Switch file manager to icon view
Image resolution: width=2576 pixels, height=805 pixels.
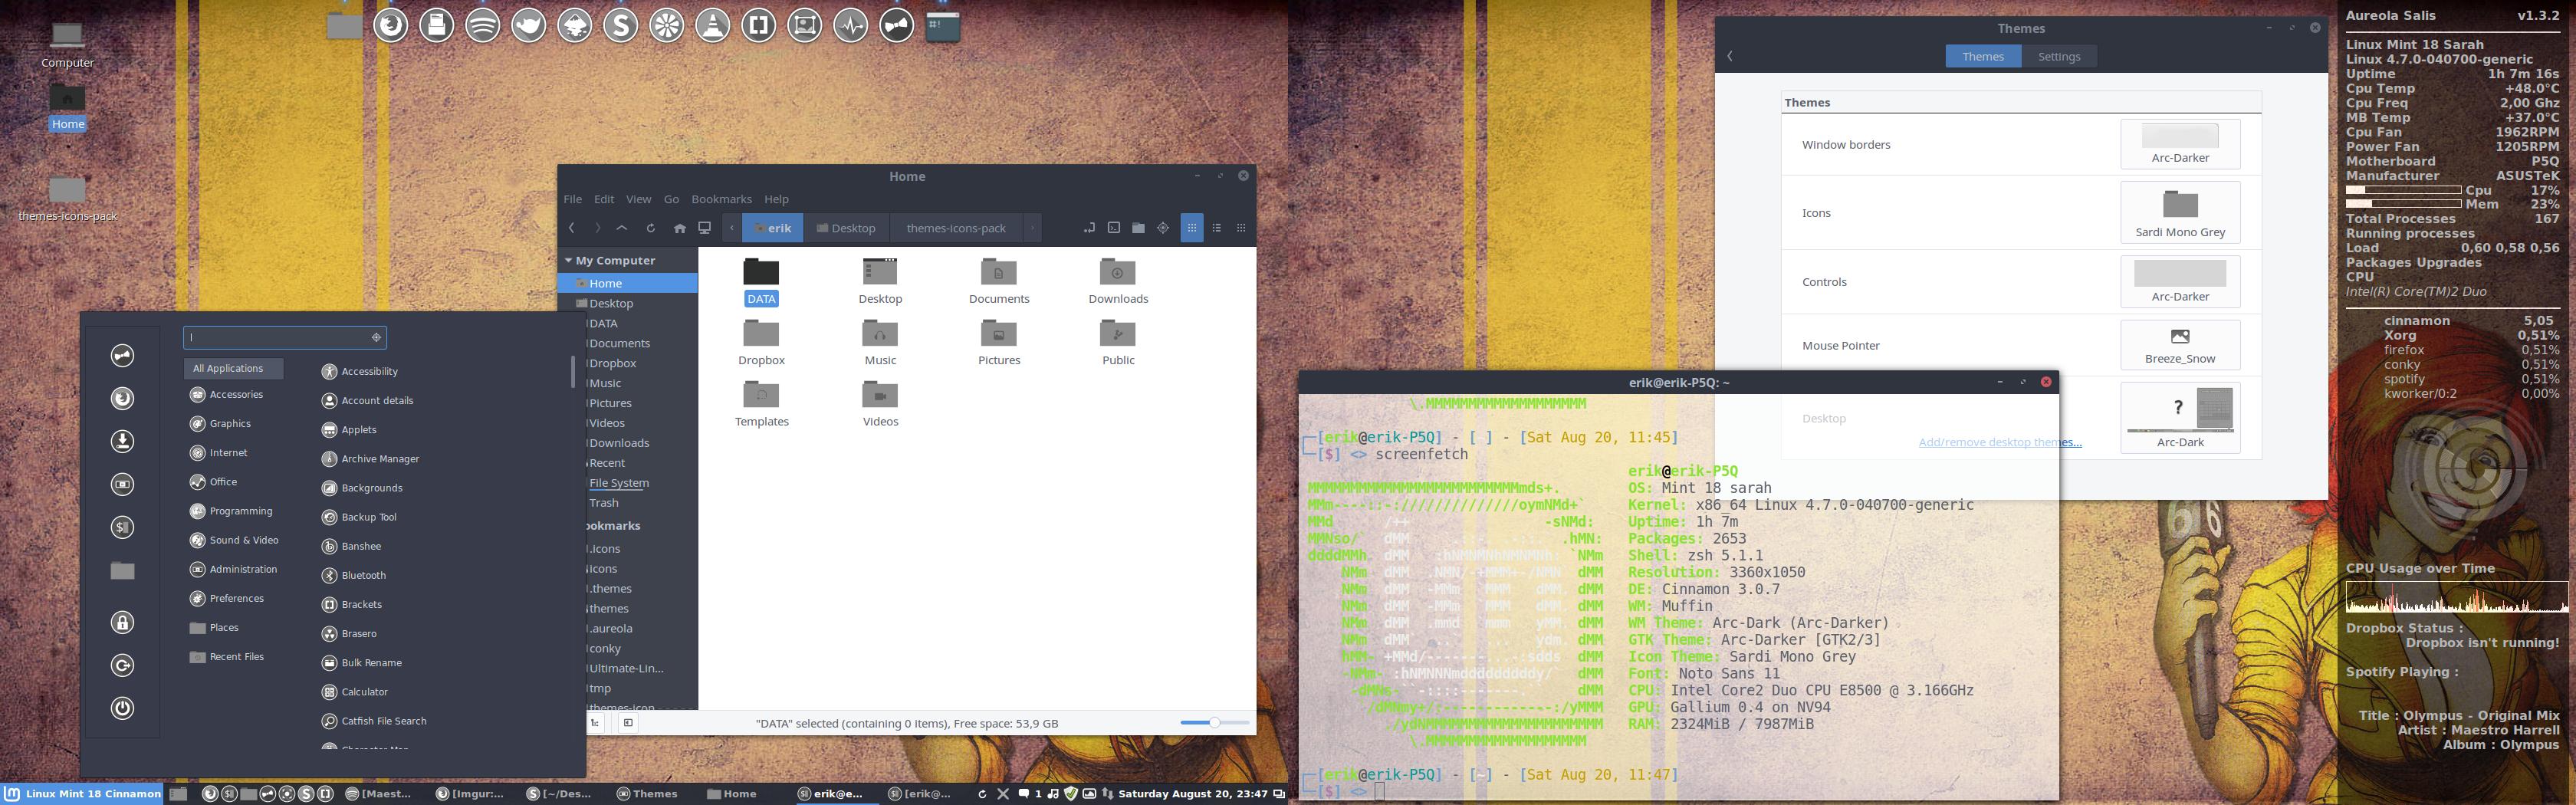point(1192,228)
